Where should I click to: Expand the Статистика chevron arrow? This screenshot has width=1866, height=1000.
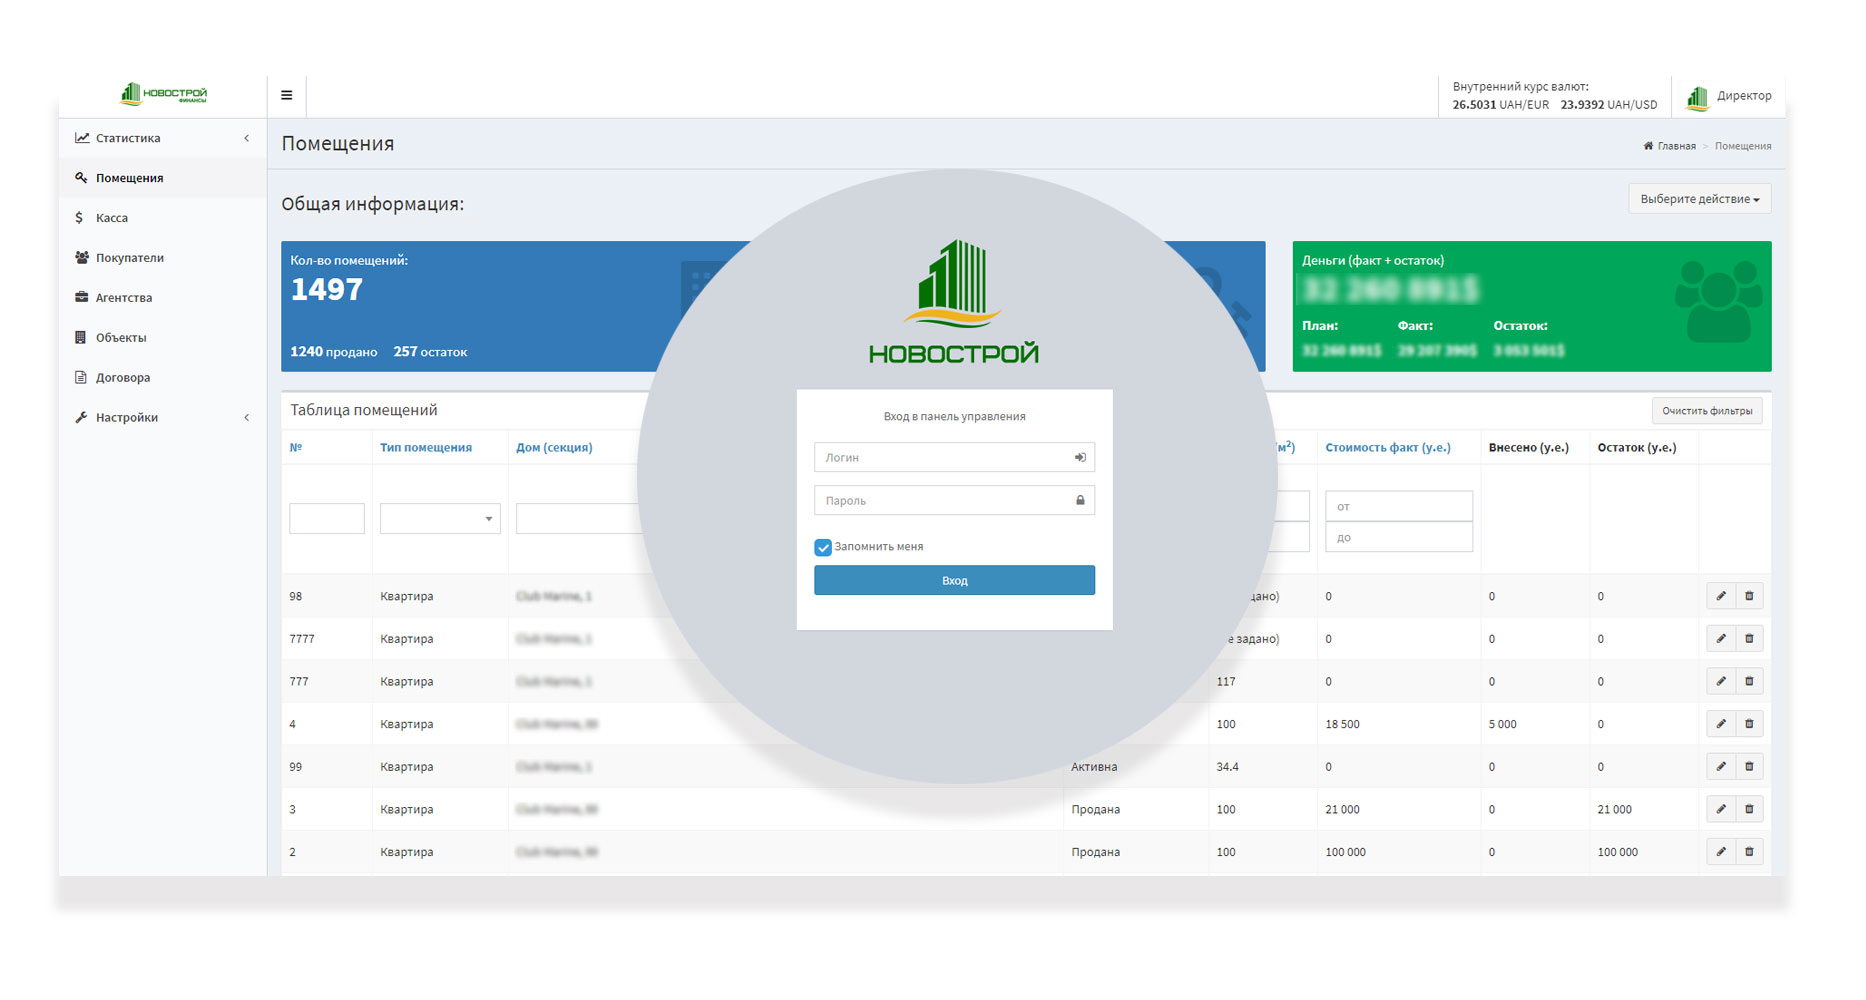click(247, 138)
